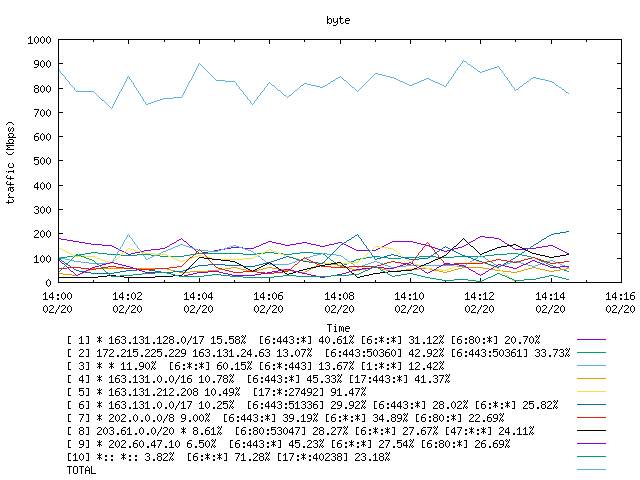Click the x-axis time label 14:16
Image resolution: width=640 pixels, height=480 pixels.
point(620,296)
